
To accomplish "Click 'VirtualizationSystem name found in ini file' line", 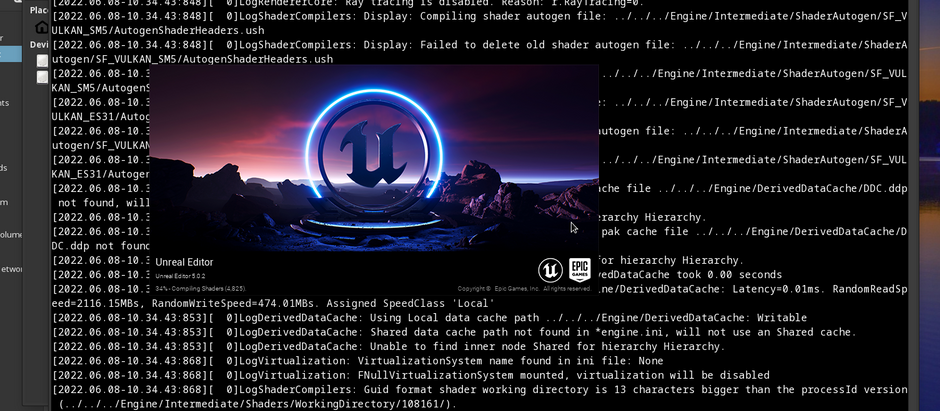I will tap(357, 361).
